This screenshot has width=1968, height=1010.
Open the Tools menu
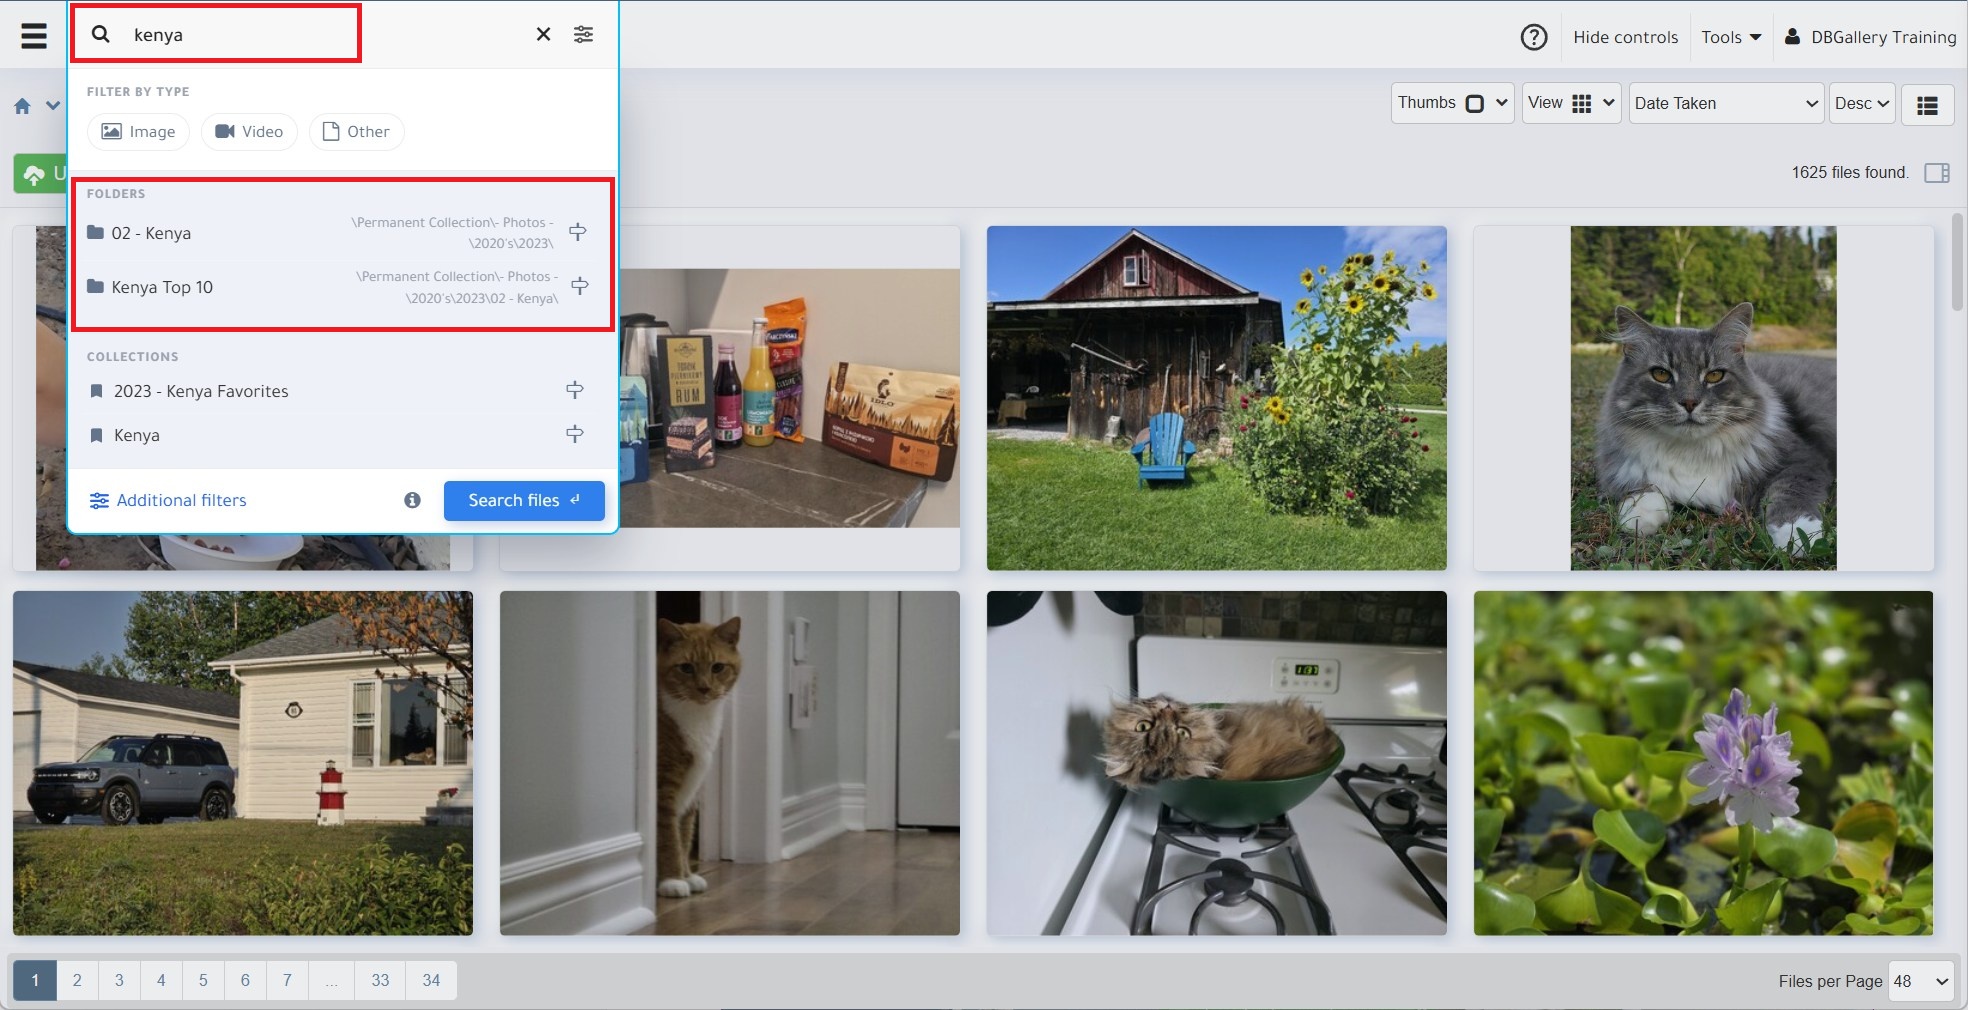[1730, 37]
